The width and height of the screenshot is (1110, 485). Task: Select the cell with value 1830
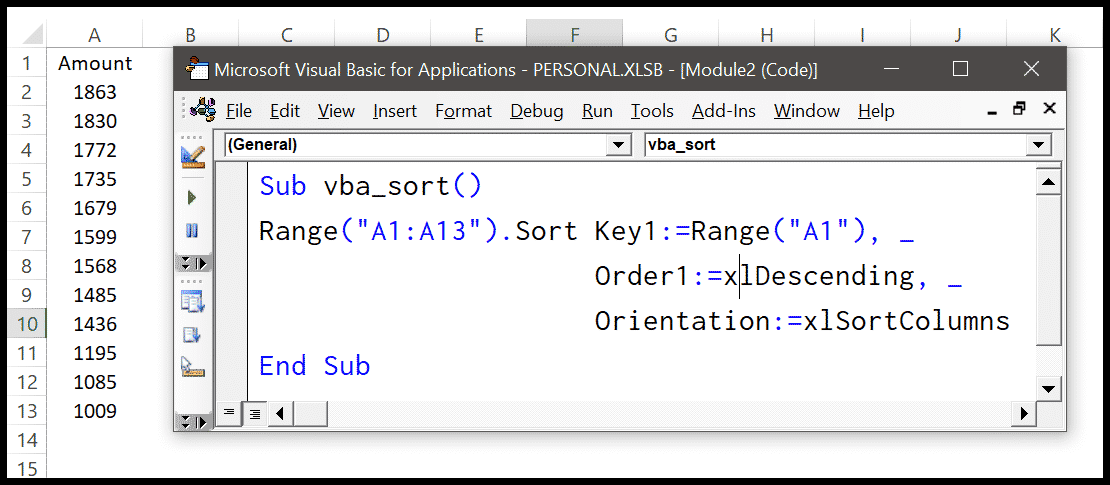point(95,121)
